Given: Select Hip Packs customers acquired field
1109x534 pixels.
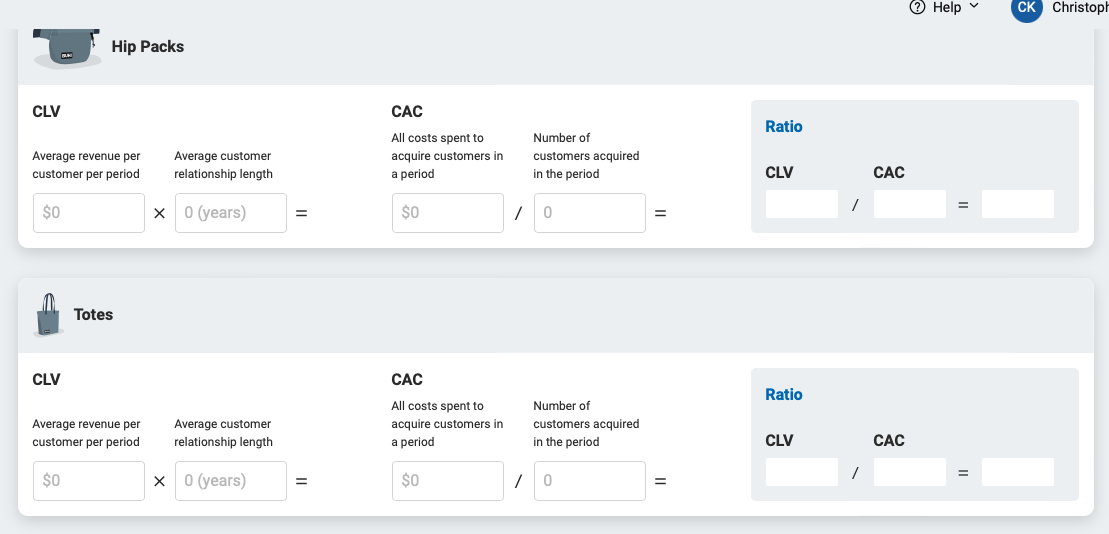Looking at the screenshot, I should click(590, 213).
